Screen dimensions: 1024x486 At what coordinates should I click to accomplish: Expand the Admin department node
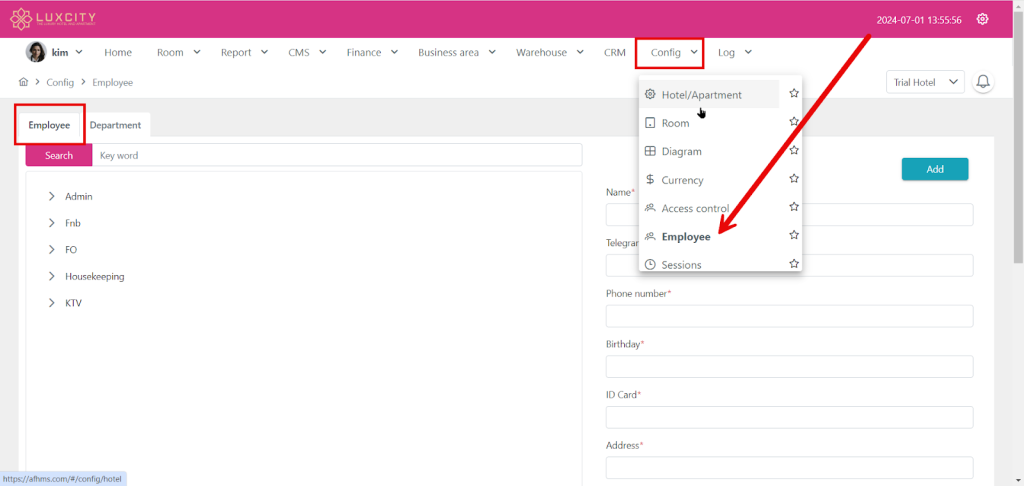pyautogui.click(x=51, y=197)
